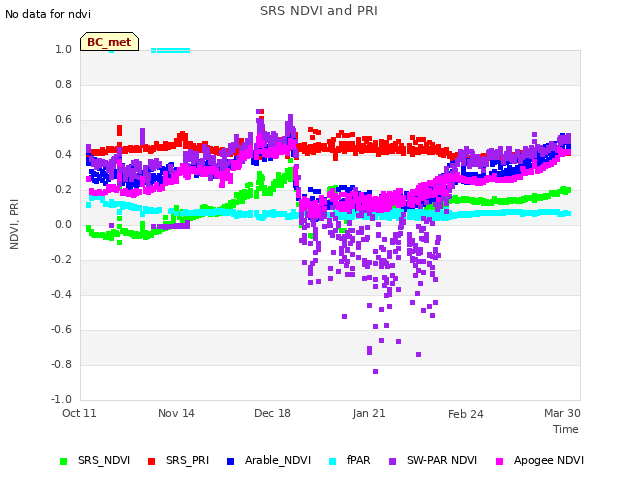Viewport: 640px width, 480px height.
Task: Toggle the SW-PAR NDVI legend label
Action: point(442,460)
